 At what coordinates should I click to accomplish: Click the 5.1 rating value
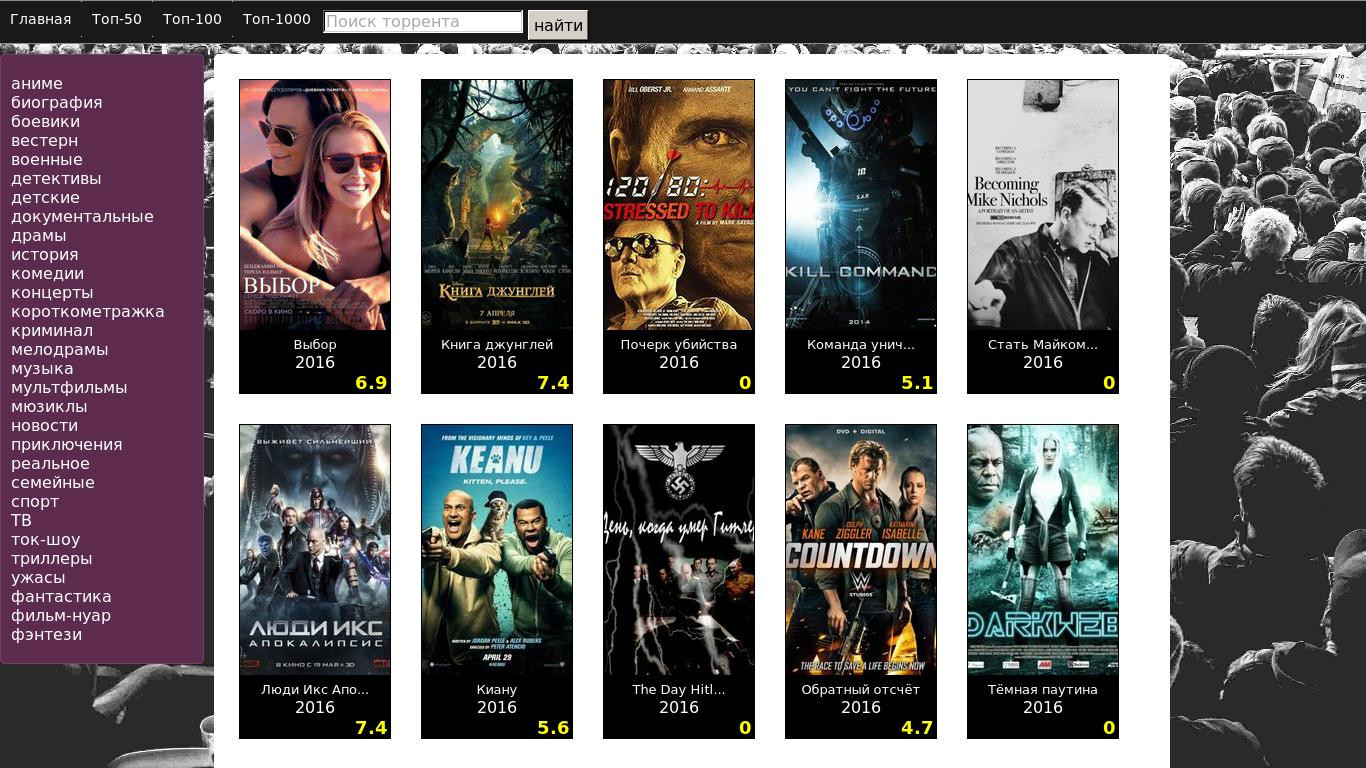pos(917,383)
